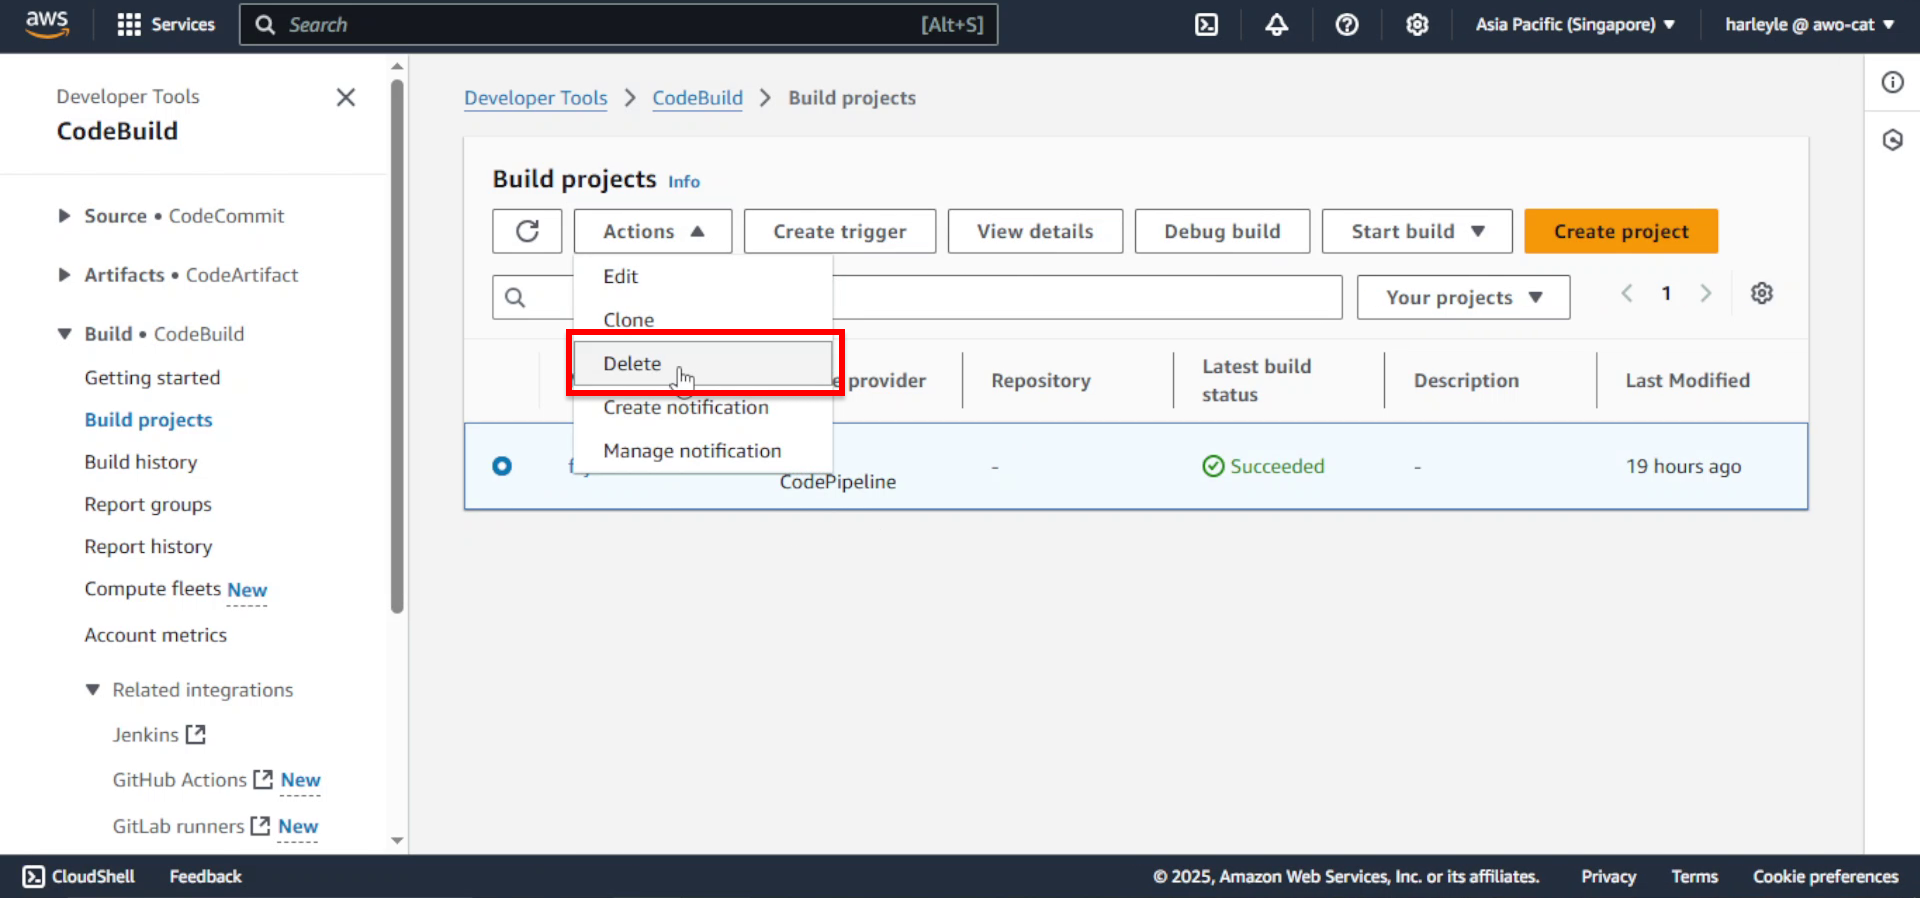The width and height of the screenshot is (1920, 898).
Task: Follow the CodeBuild breadcrumb link
Action: (698, 98)
